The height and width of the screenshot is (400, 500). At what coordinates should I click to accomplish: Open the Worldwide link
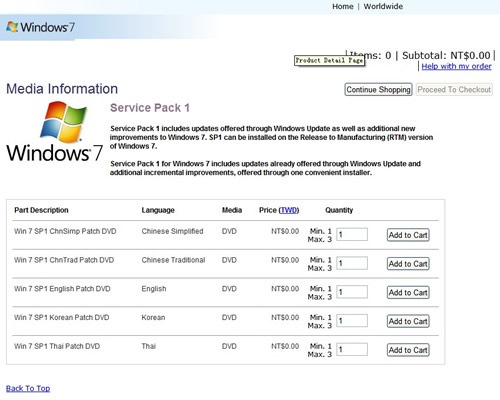[x=383, y=6]
